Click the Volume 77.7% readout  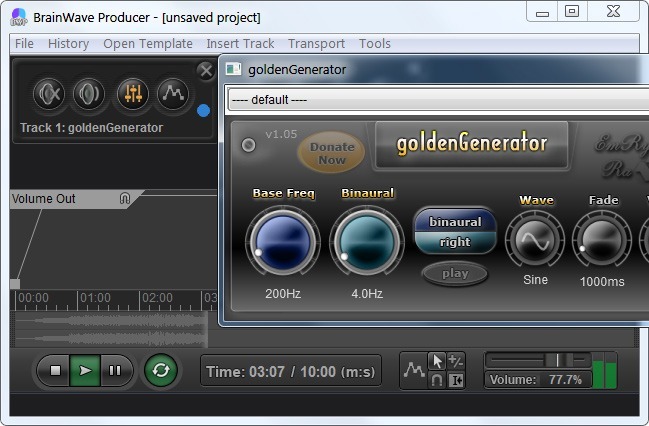point(537,380)
